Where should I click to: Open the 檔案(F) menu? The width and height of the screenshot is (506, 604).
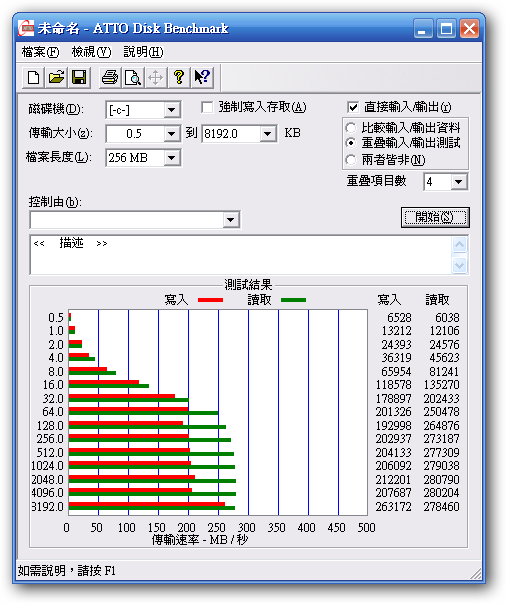click(x=40, y=52)
